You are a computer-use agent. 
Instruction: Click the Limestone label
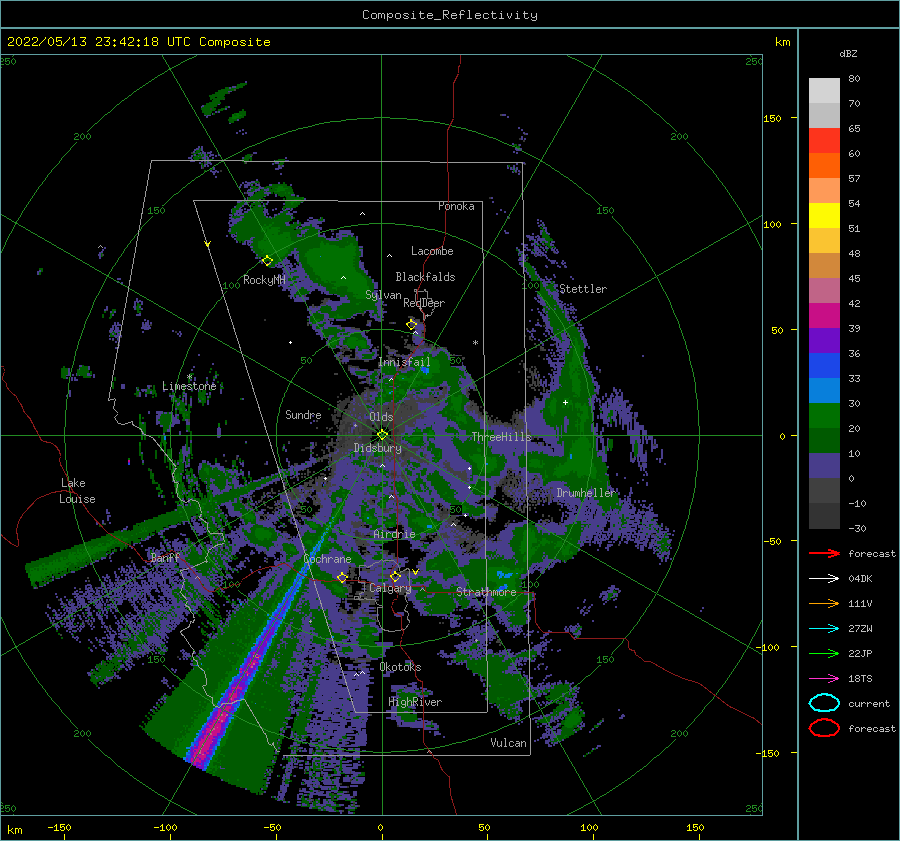[189, 386]
